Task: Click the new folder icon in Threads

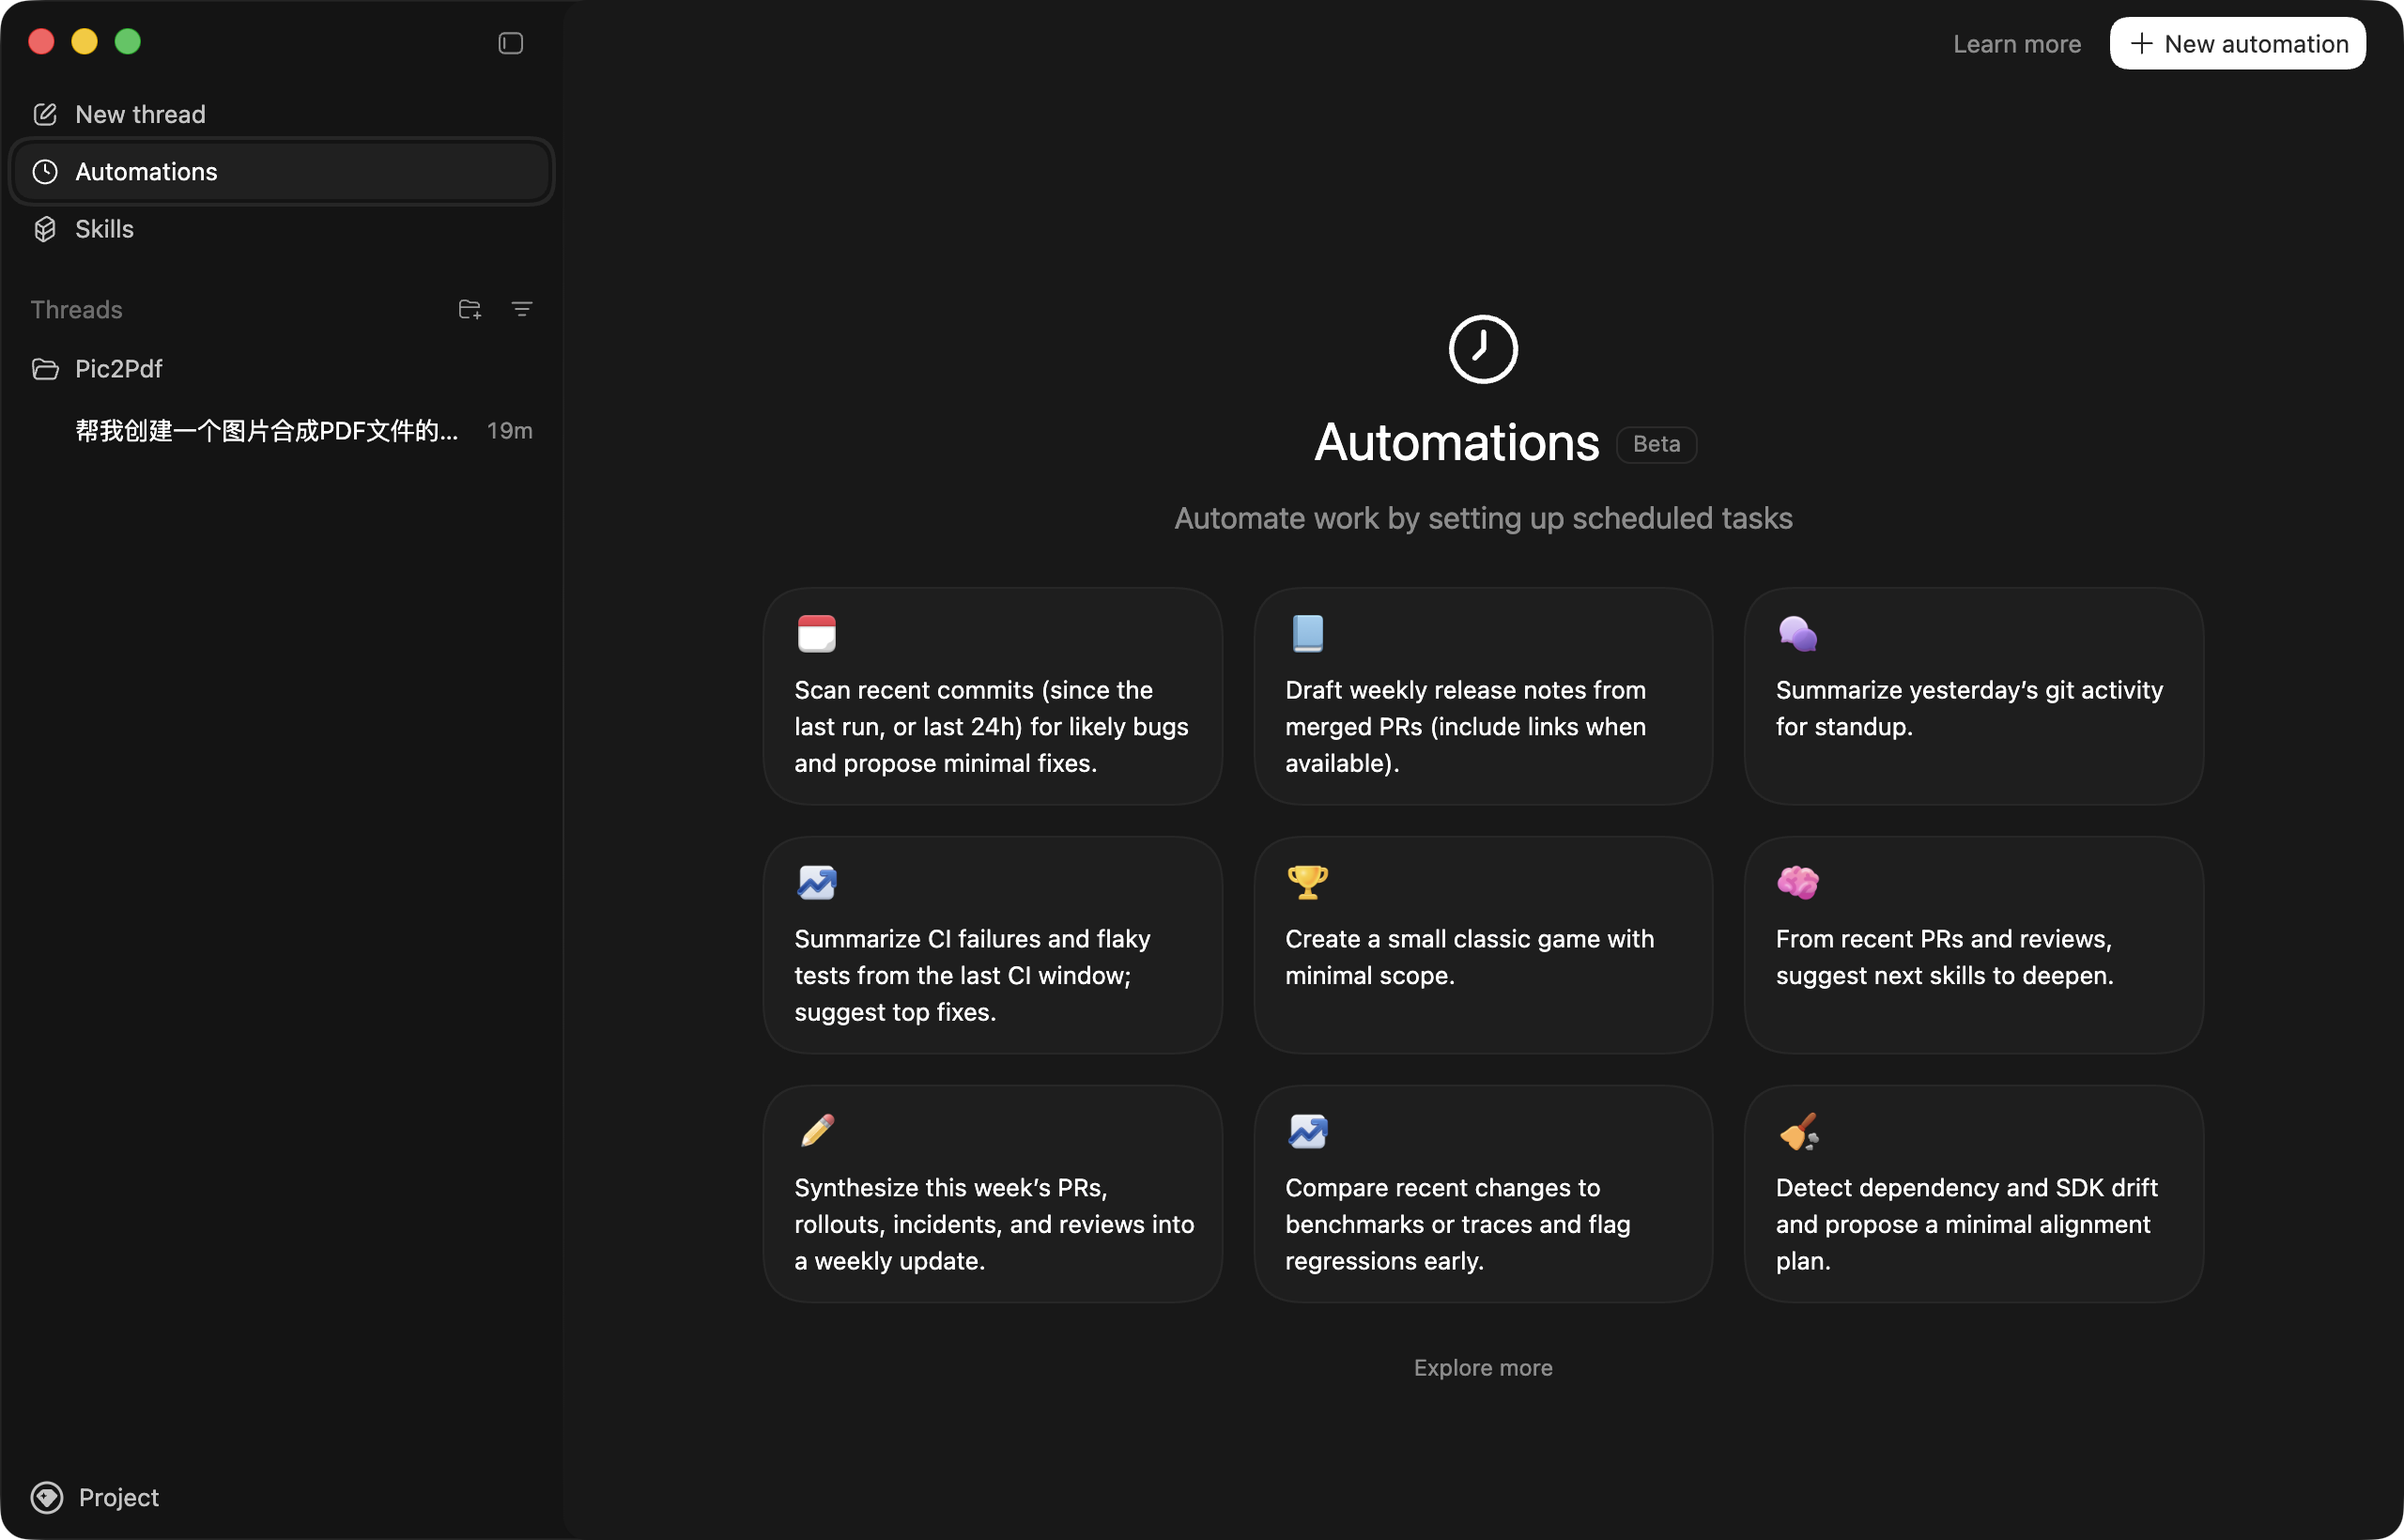Action: tap(469, 309)
